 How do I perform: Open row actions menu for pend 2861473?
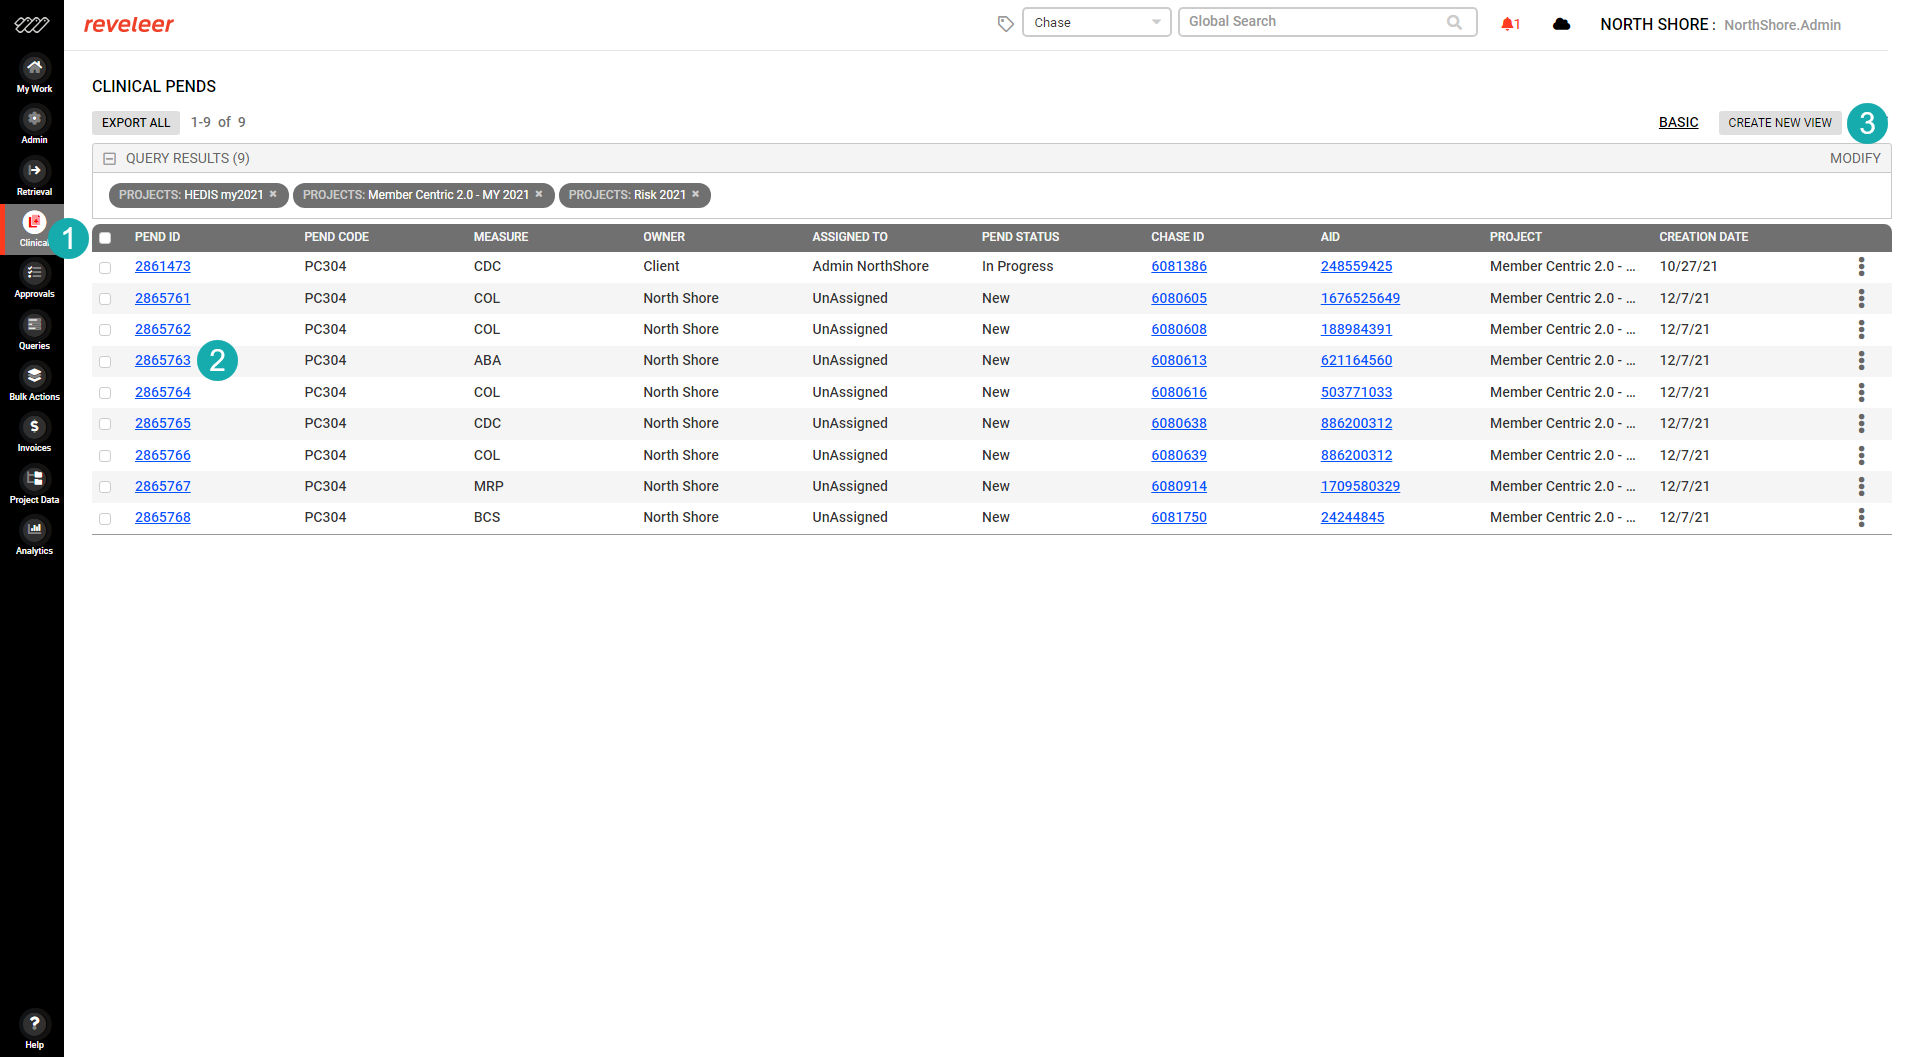[1861, 266]
